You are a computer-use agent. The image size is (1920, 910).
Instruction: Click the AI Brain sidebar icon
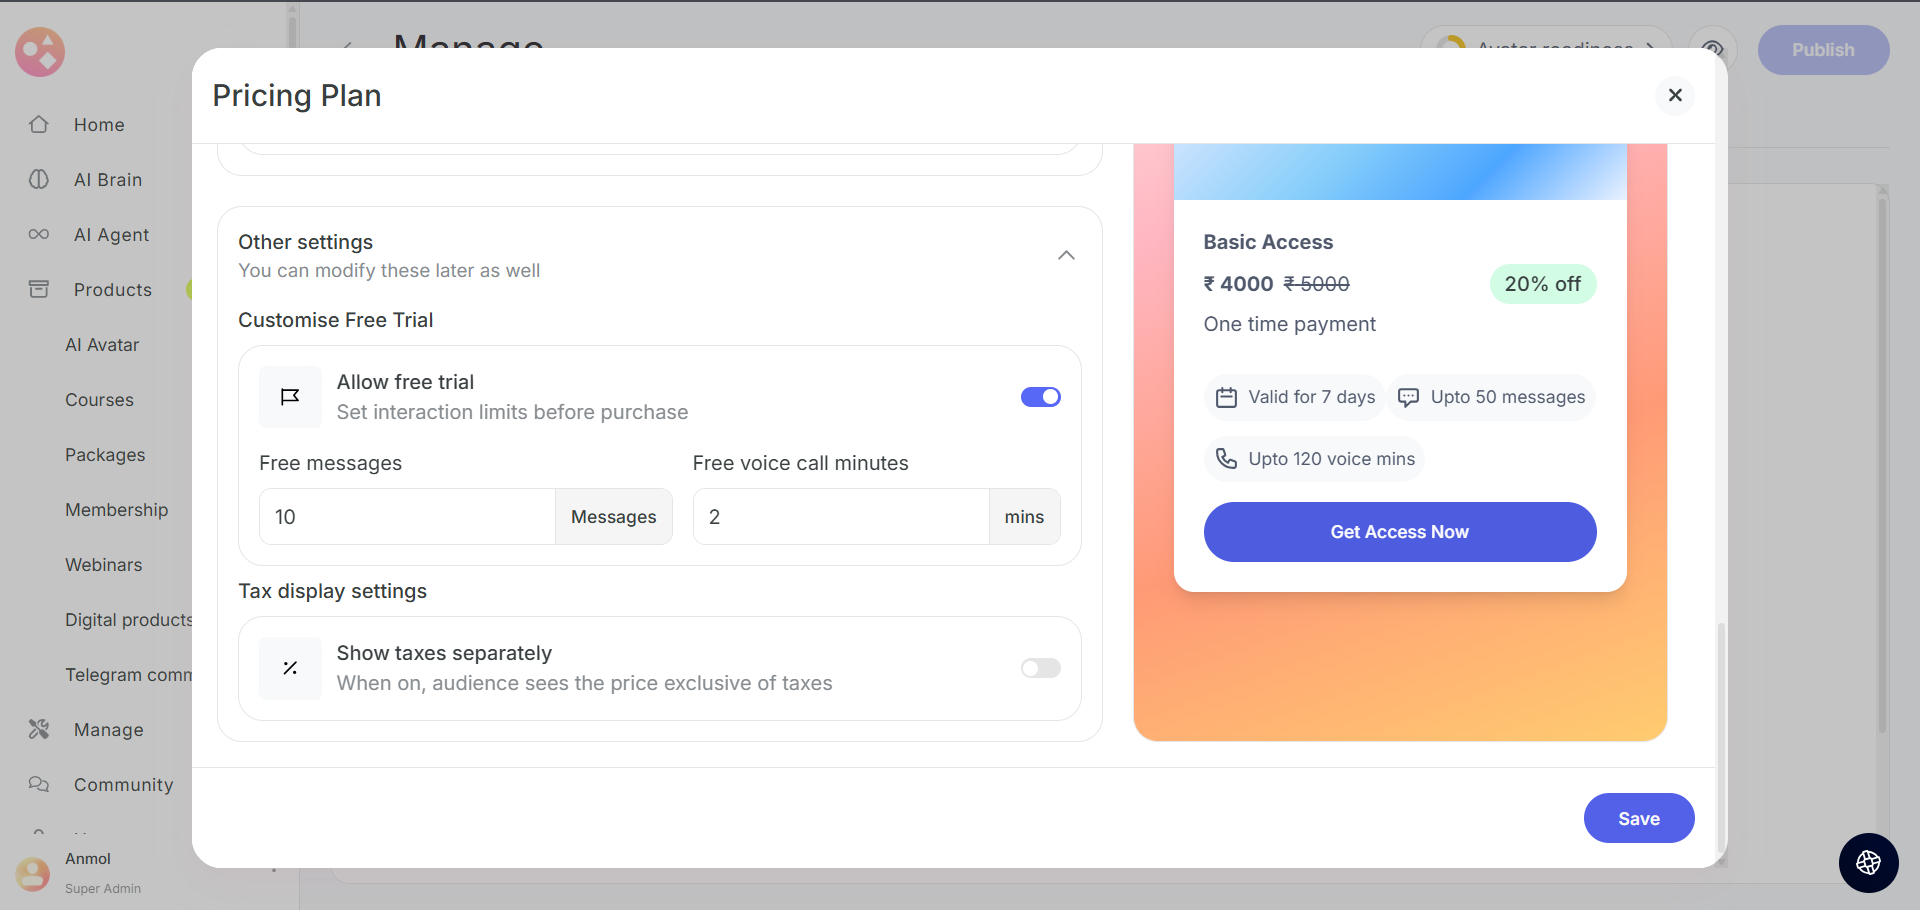click(x=39, y=180)
